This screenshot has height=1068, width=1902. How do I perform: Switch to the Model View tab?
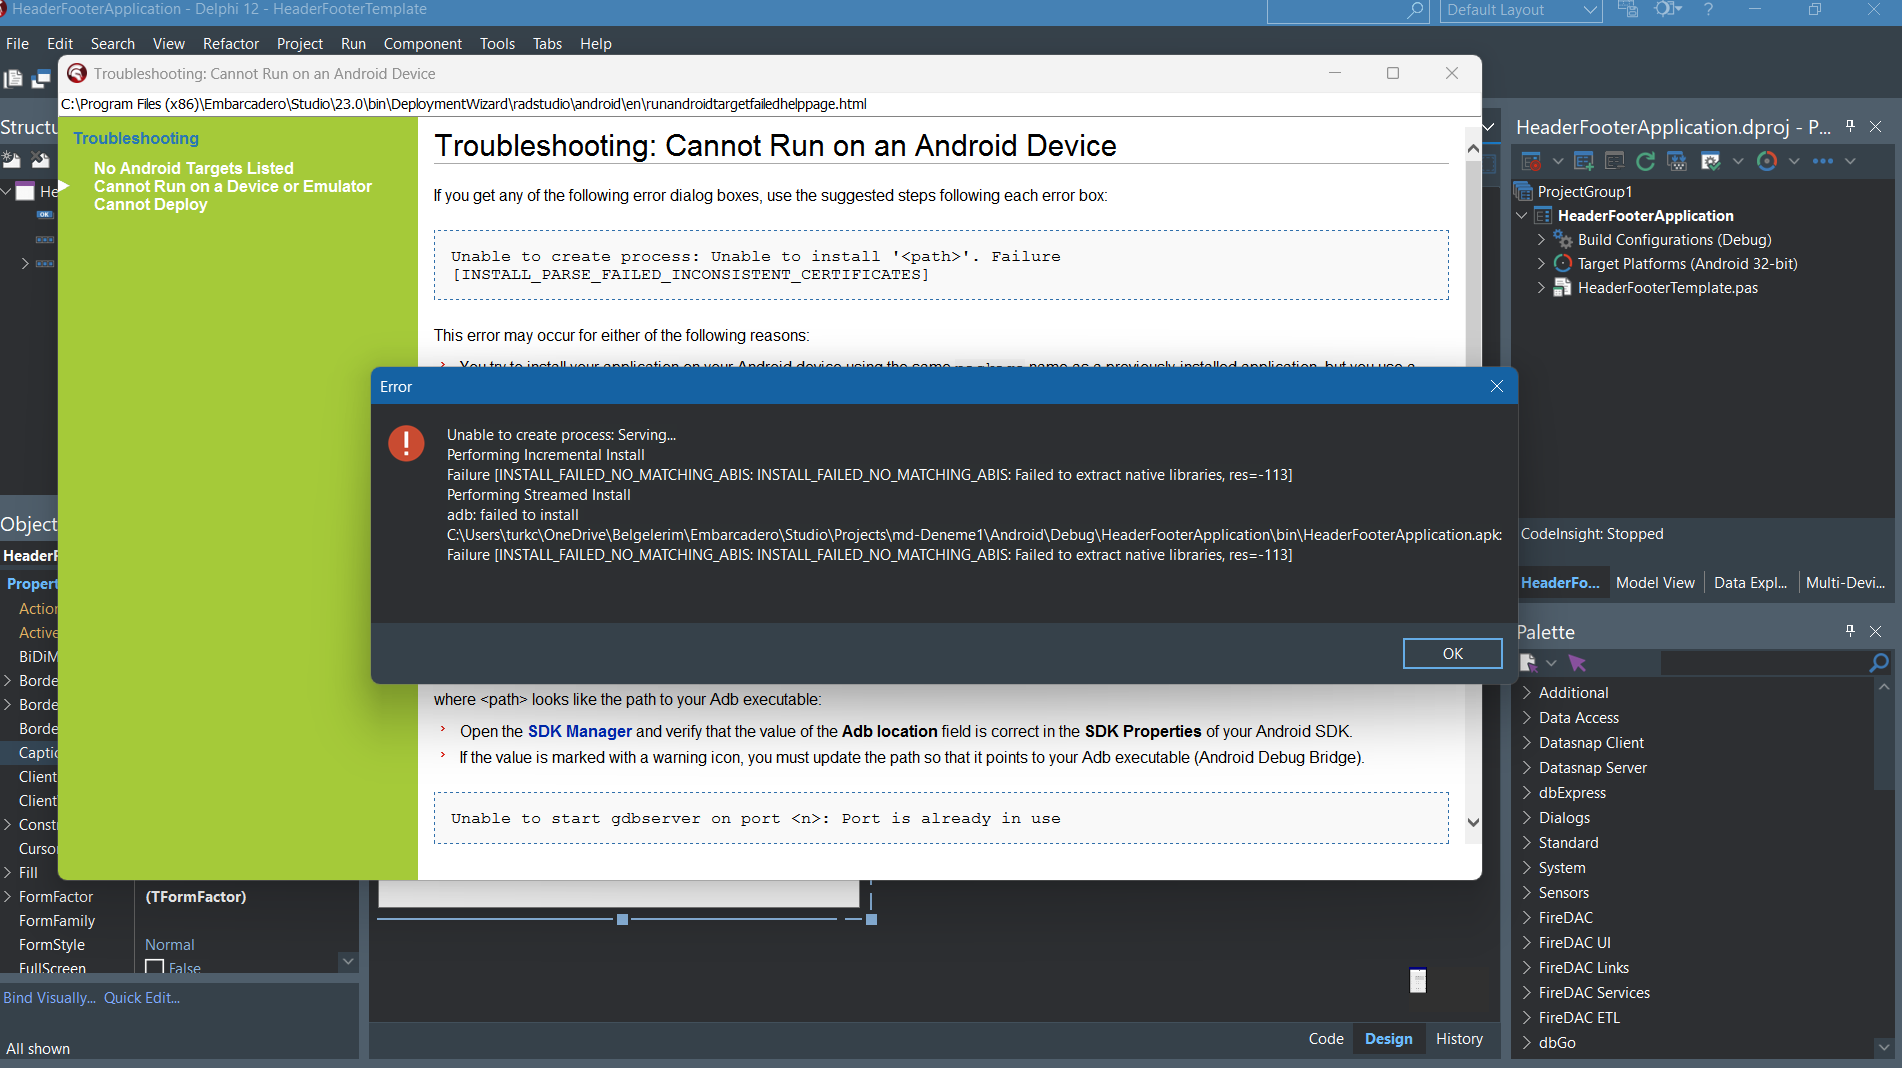click(x=1655, y=582)
